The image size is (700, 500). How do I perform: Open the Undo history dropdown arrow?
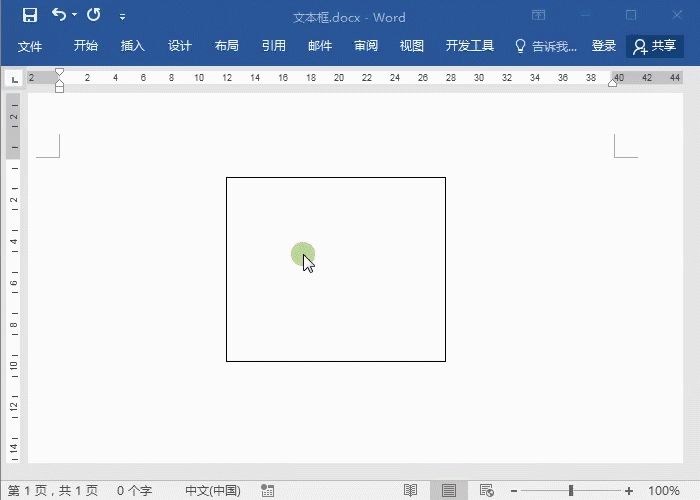click(74, 15)
